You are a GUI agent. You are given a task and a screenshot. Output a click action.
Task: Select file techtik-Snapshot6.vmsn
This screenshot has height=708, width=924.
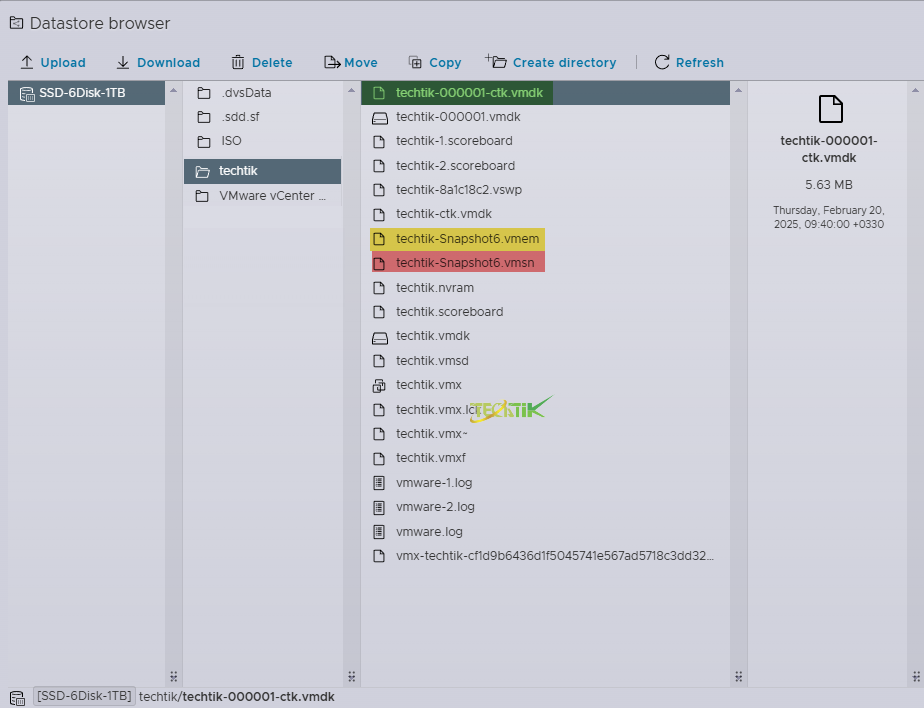pos(465,264)
